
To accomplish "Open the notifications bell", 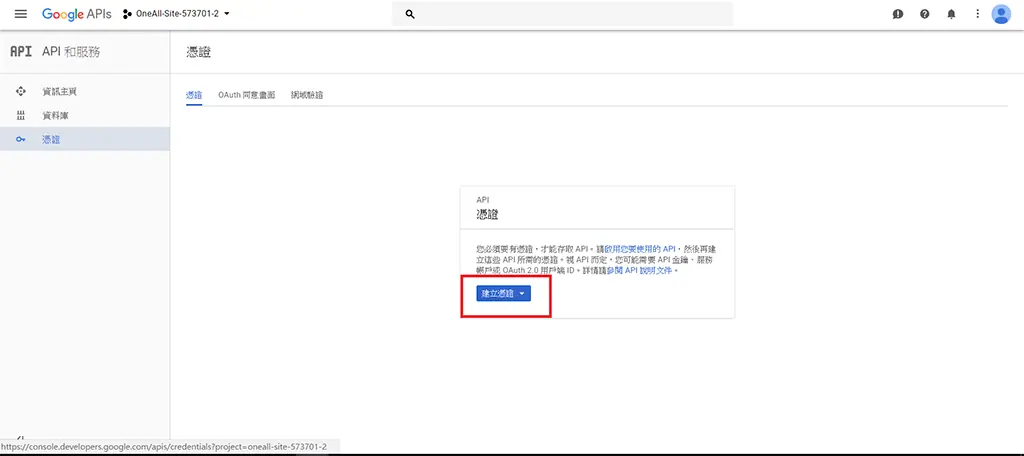I will pyautogui.click(x=952, y=14).
